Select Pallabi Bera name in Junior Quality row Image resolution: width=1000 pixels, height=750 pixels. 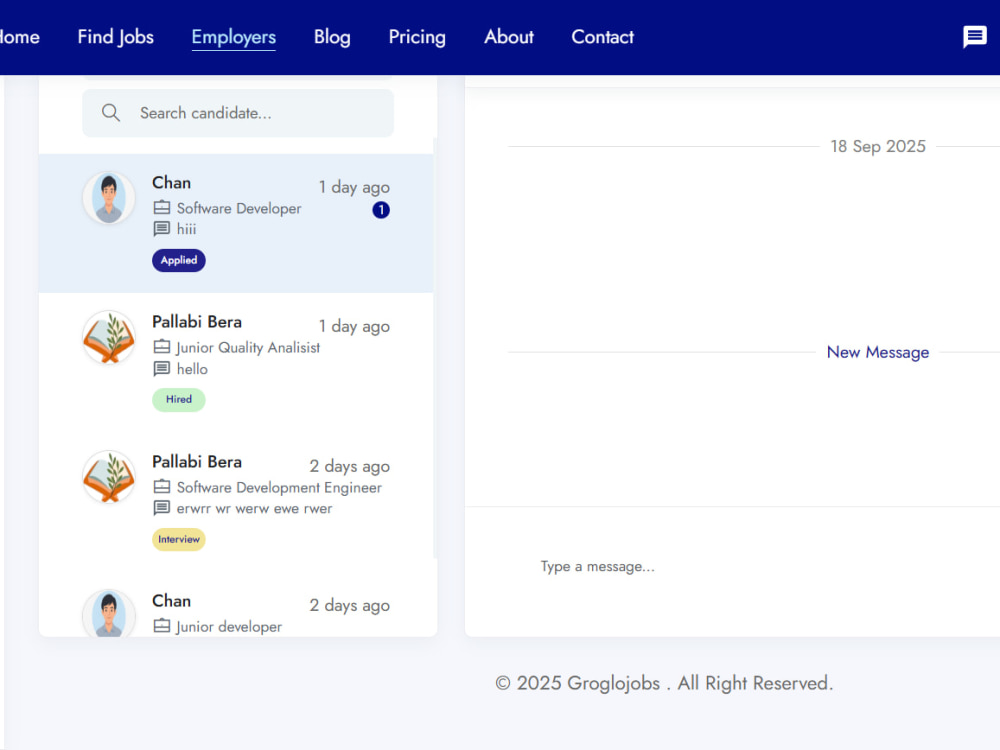pyautogui.click(x=197, y=322)
